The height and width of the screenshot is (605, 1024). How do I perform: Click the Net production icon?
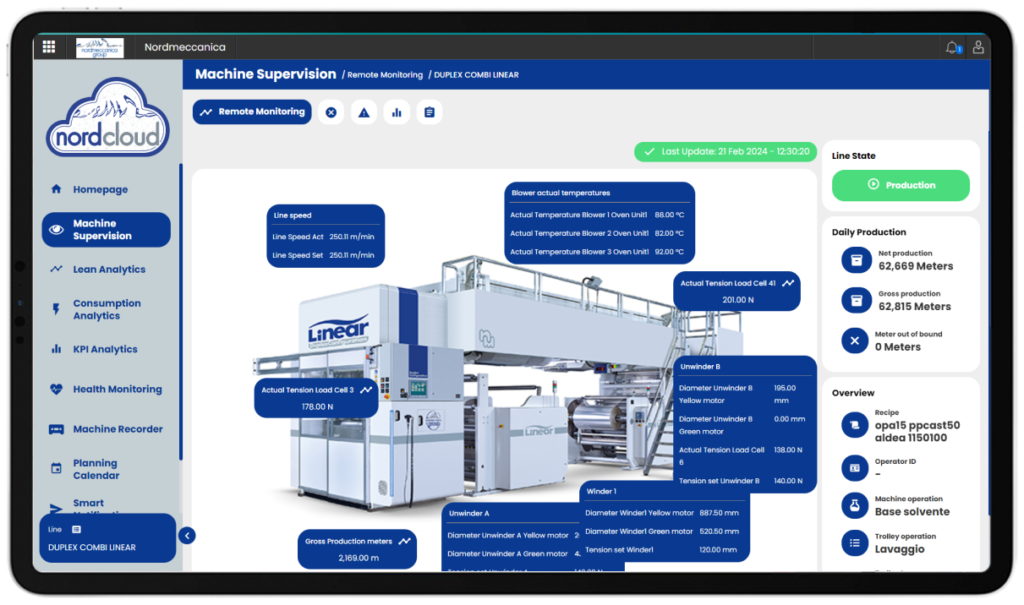(856, 260)
